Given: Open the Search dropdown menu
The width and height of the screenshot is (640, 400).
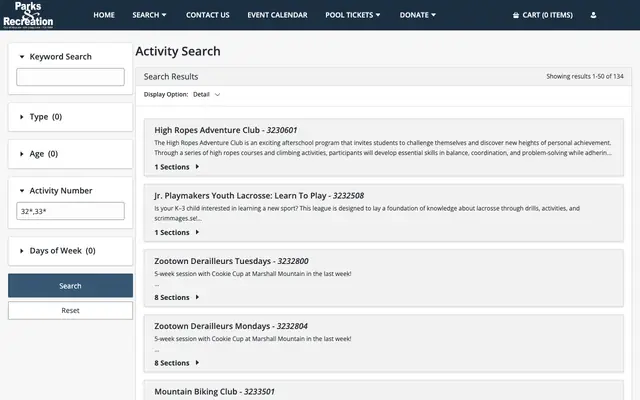Looking at the screenshot, I should (149, 15).
